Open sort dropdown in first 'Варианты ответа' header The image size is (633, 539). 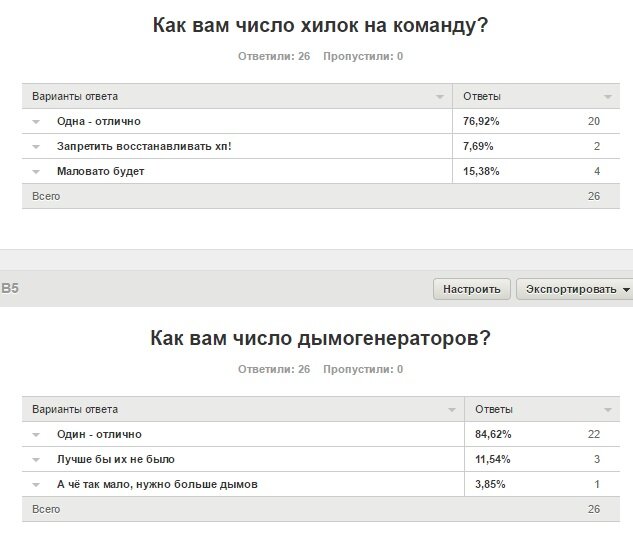click(440, 97)
